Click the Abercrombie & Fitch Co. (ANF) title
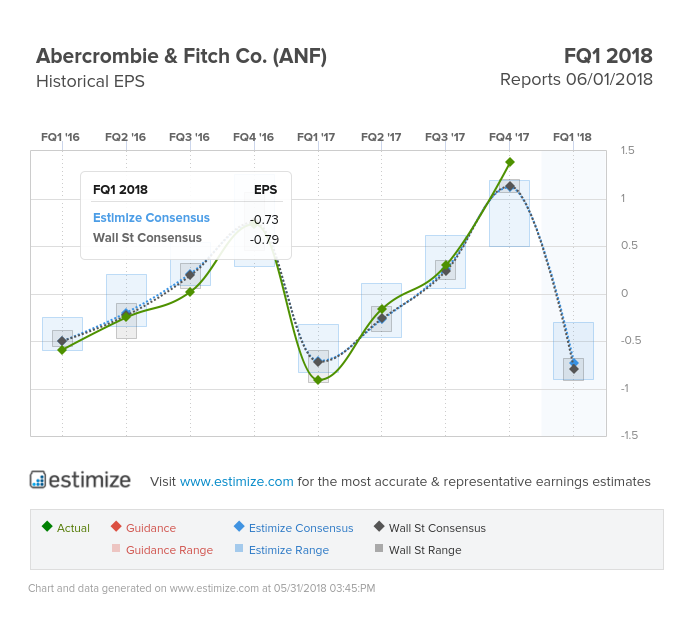This screenshot has width=685, height=620. coord(181,56)
